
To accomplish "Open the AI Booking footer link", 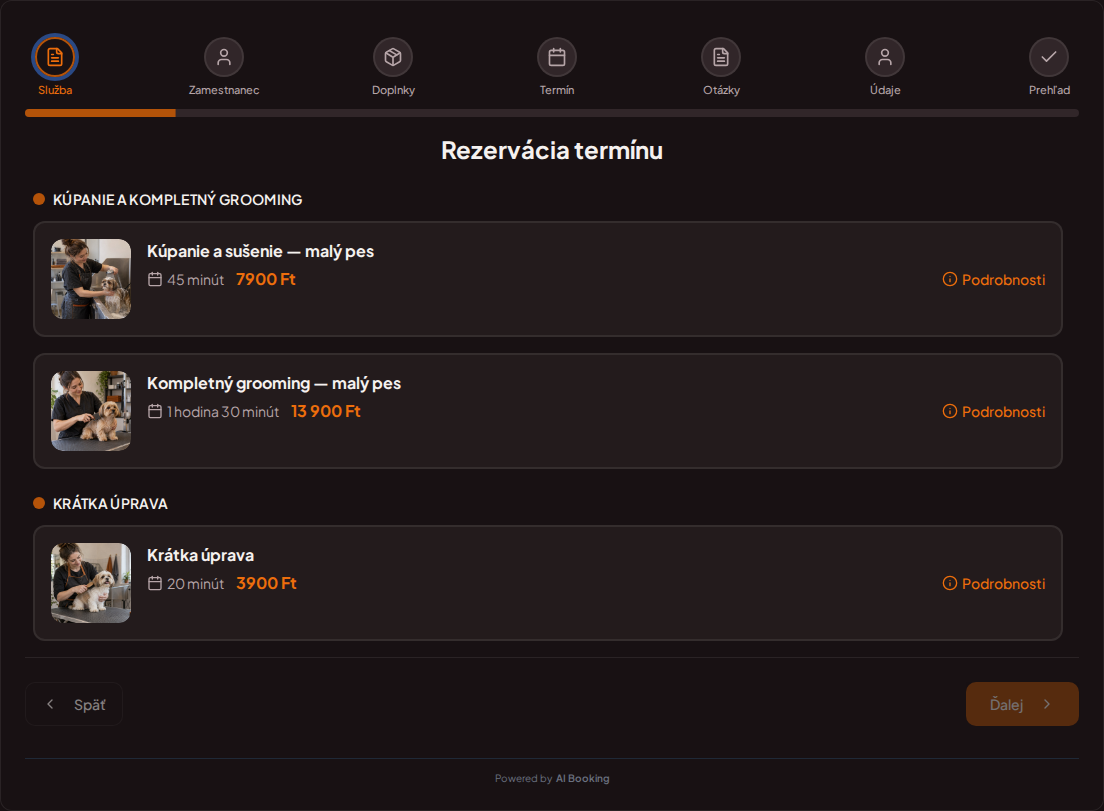I will (582, 779).
